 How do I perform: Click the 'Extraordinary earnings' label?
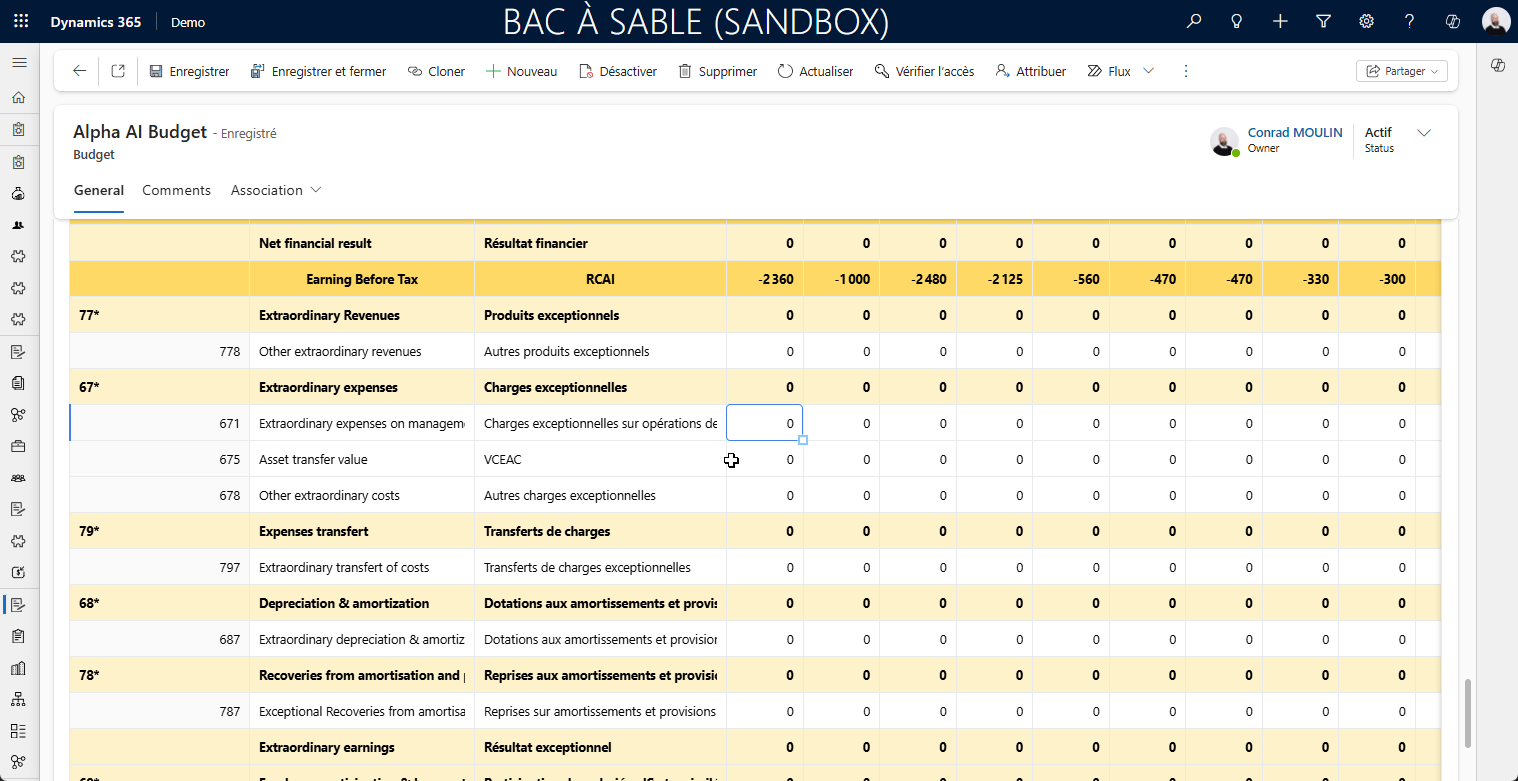click(x=327, y=748)
